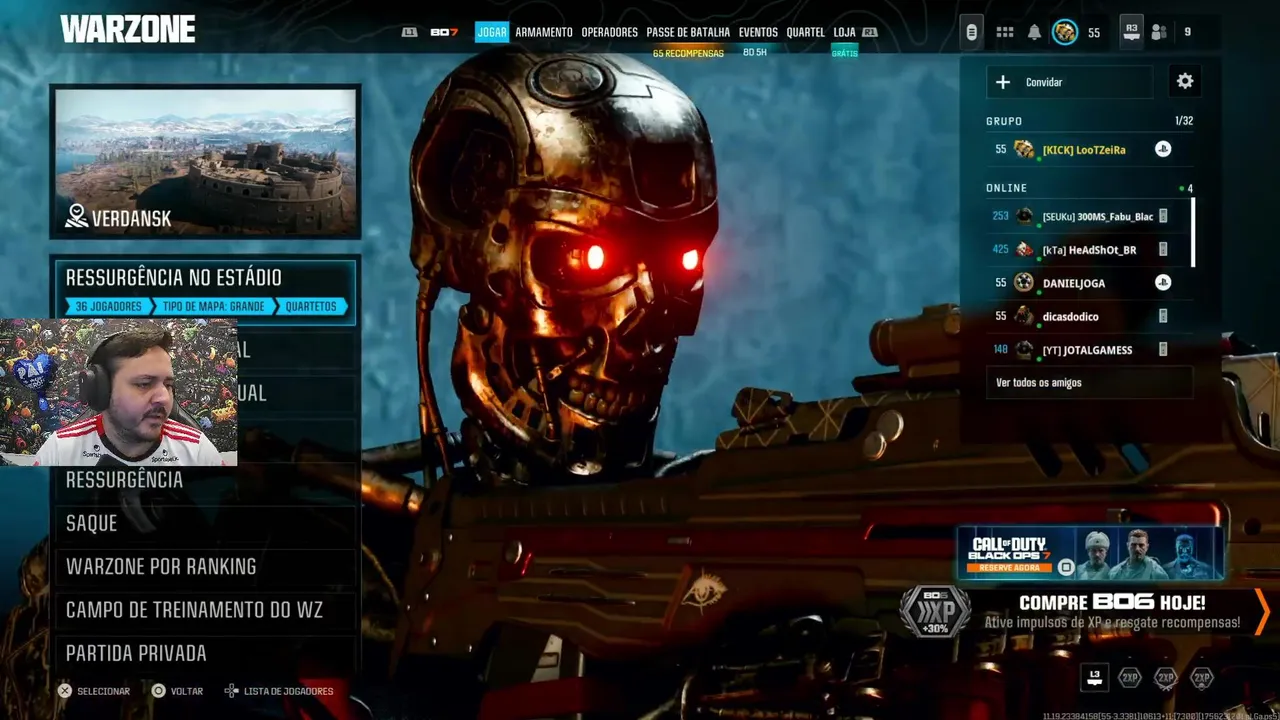Open the EVENTOS tab
The height and width of the screenshot is (720, 1280).
click(758, 32)
